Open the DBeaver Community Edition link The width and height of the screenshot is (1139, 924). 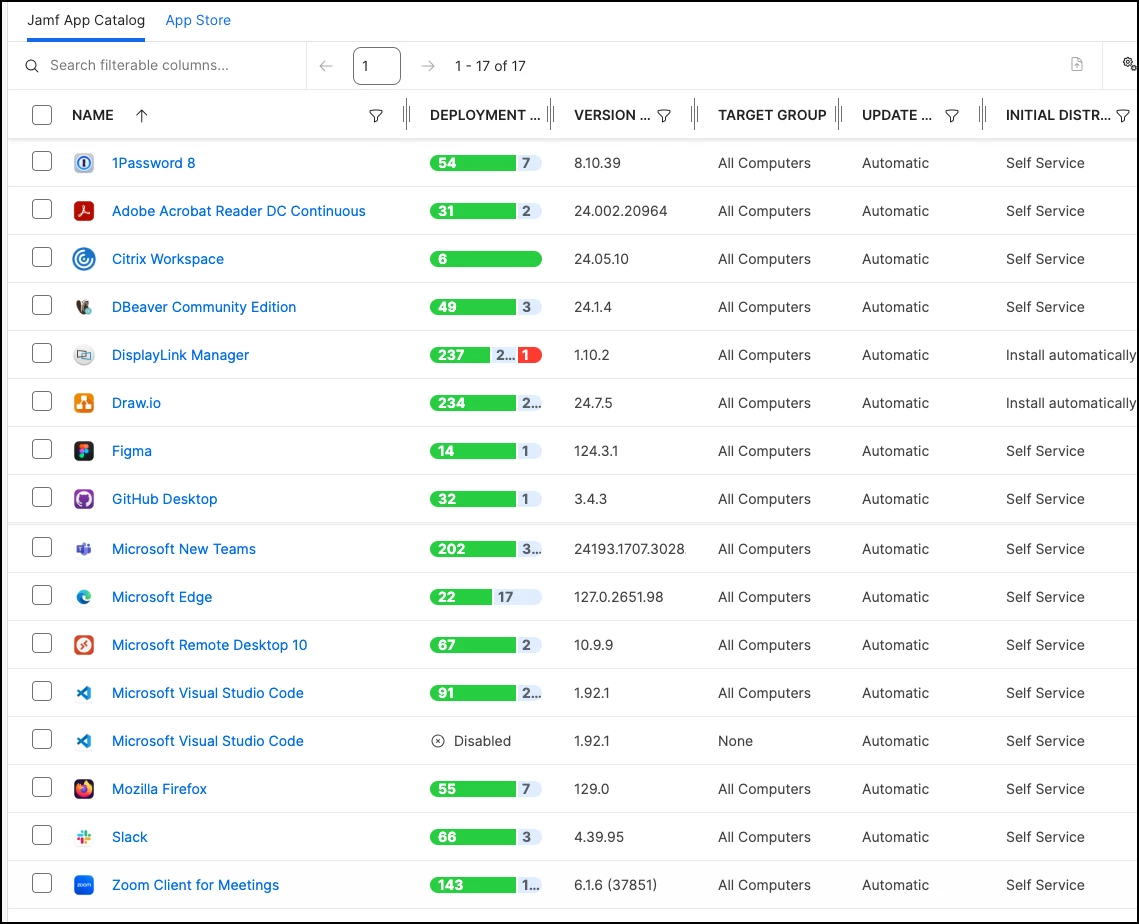click(203, 307)
